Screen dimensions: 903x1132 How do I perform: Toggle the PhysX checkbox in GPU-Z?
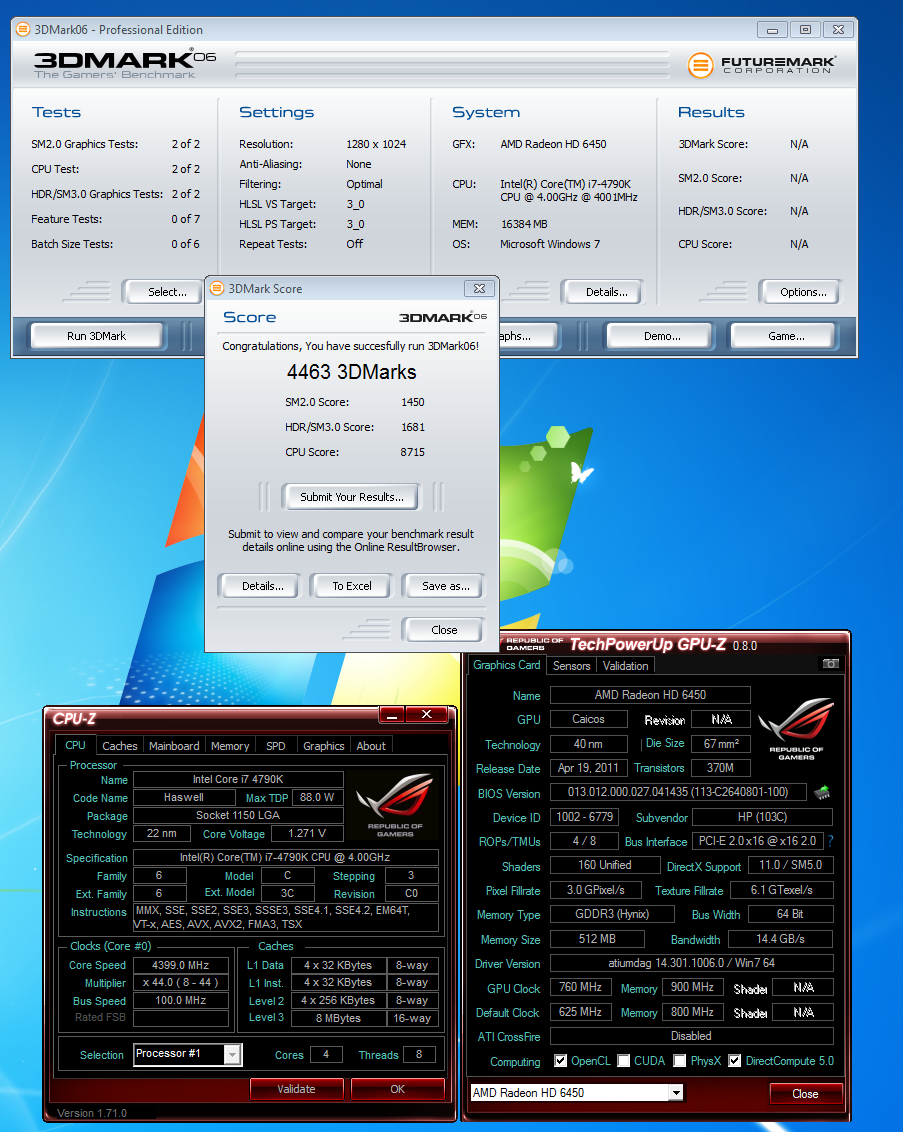(679, 1061)
